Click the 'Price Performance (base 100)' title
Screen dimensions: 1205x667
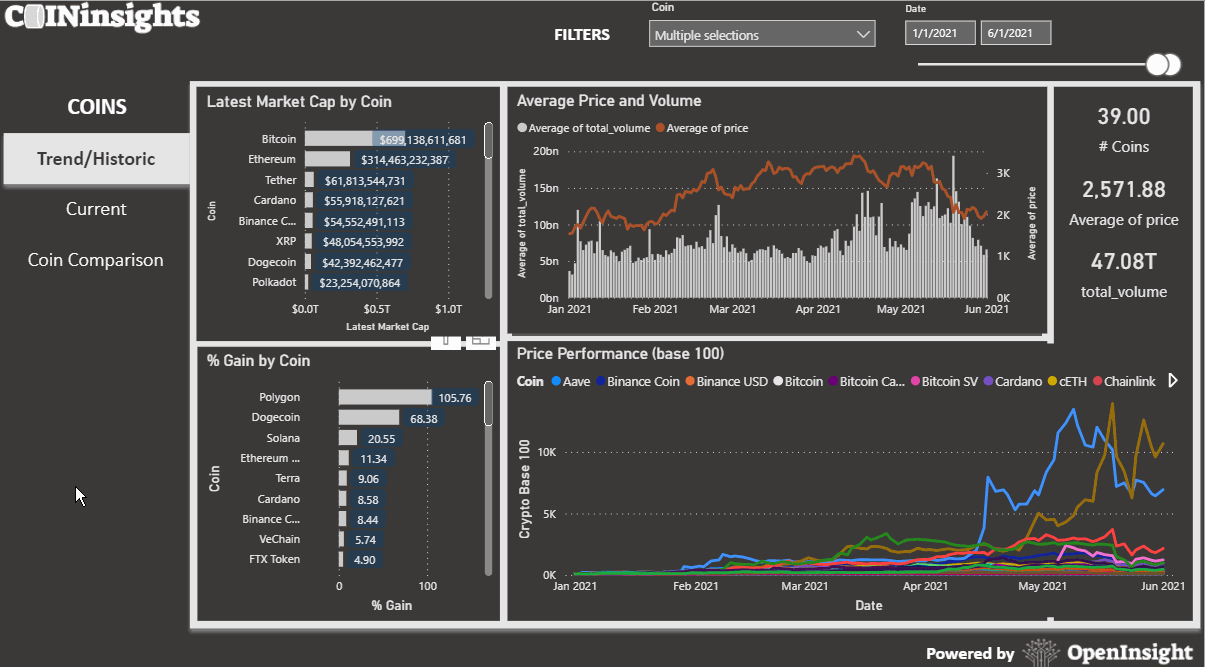tap(620, 353)
